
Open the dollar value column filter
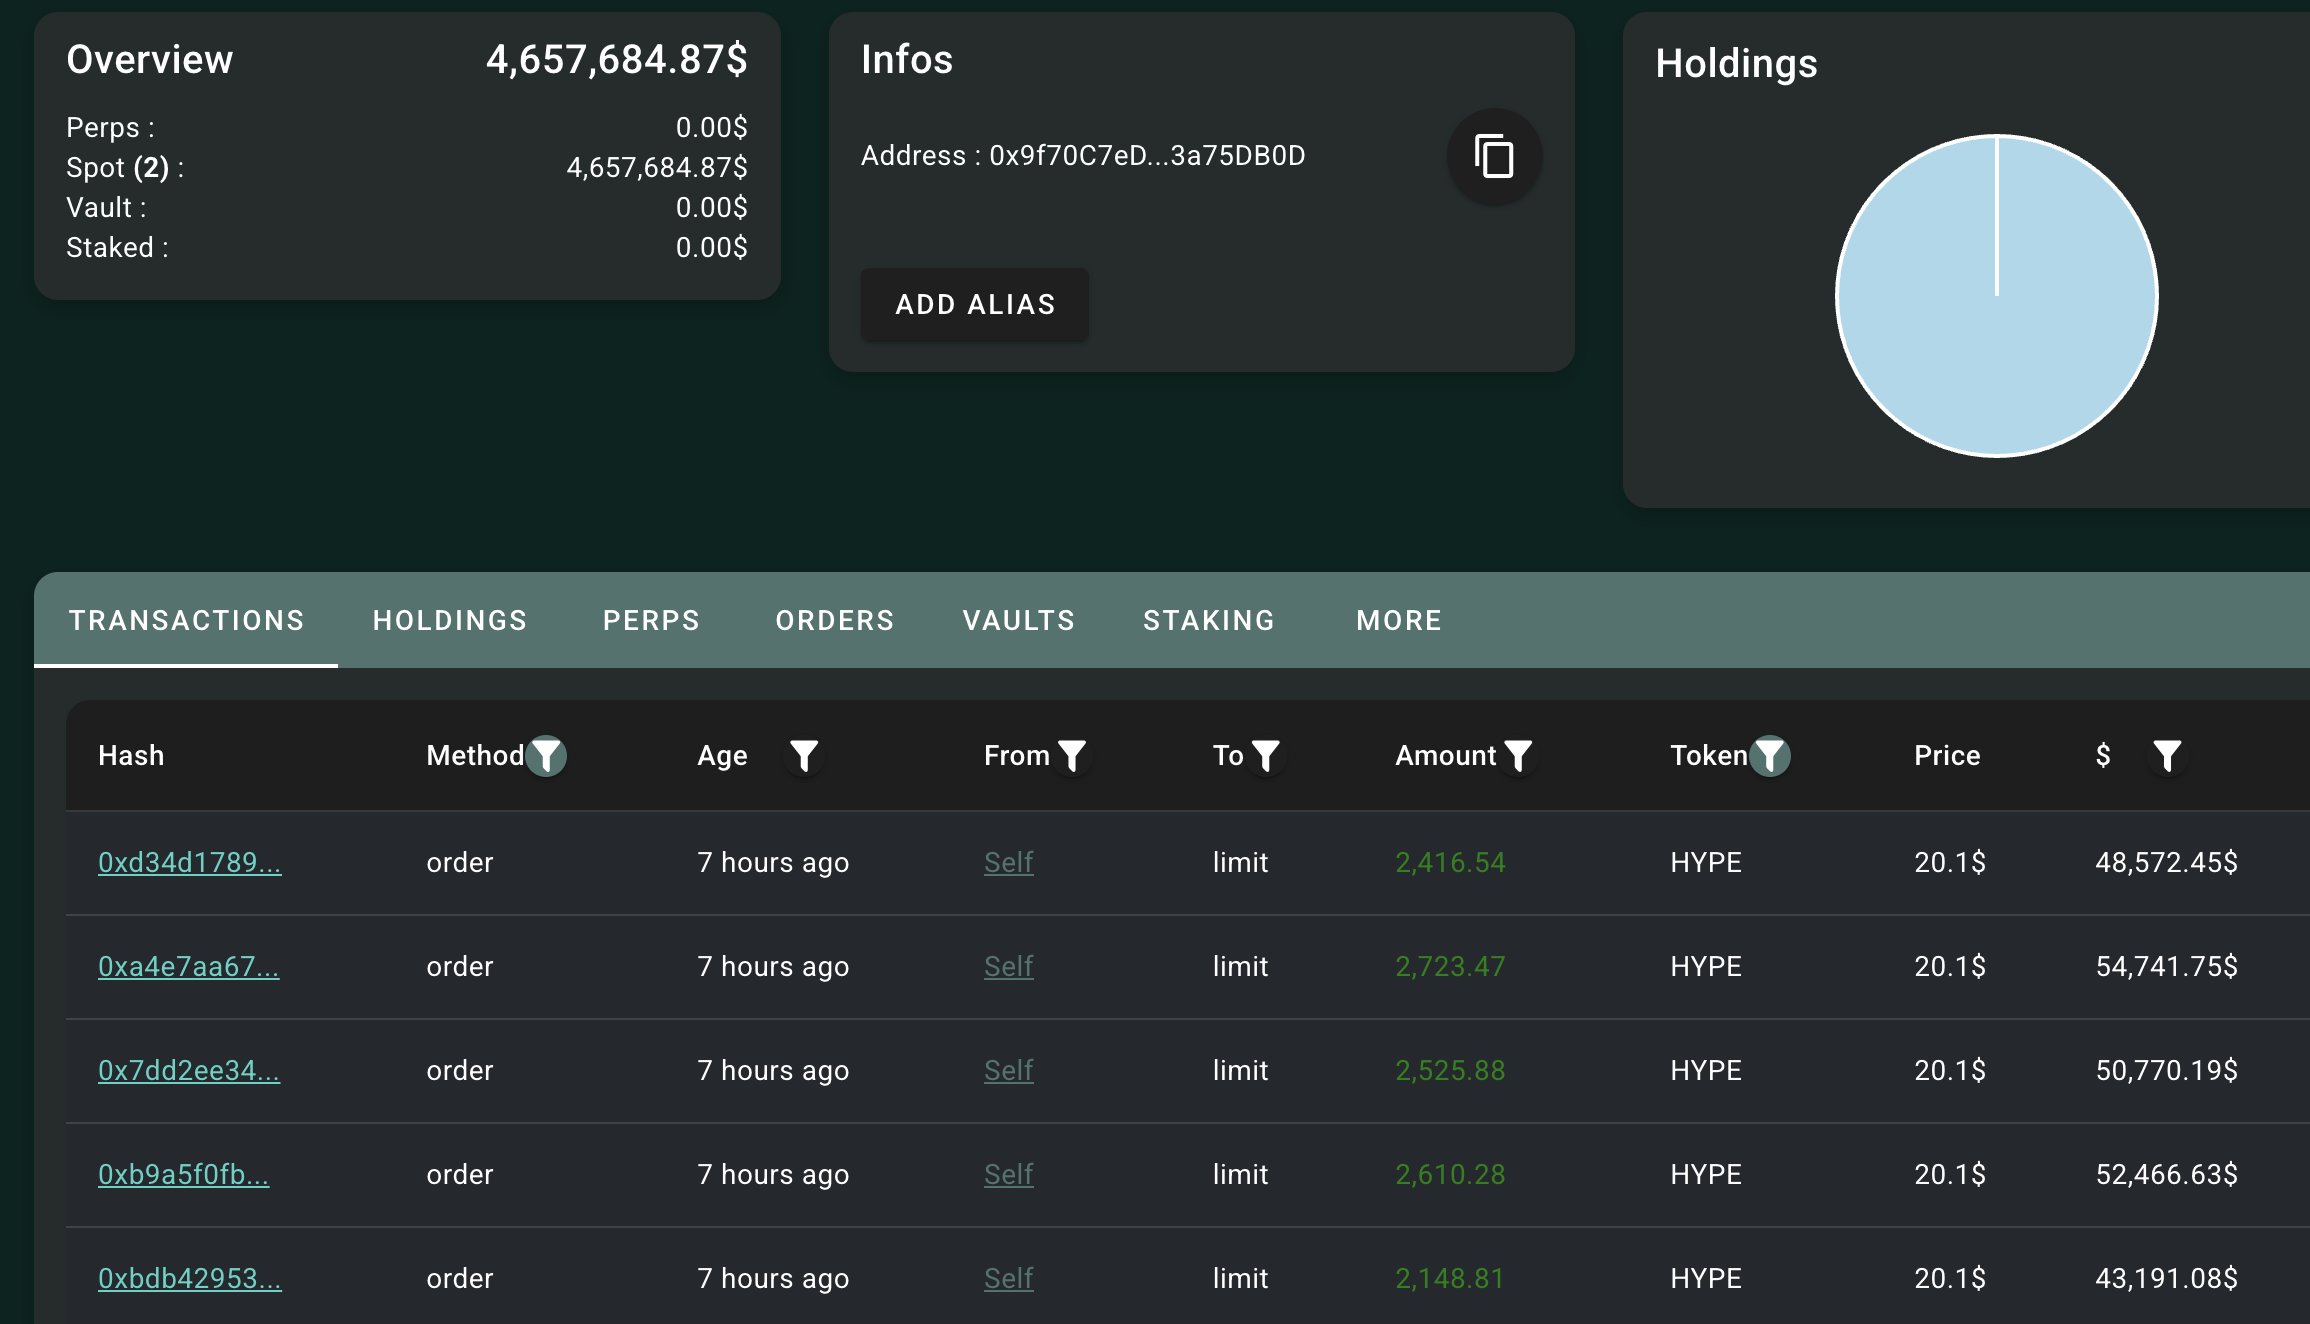2167,756
